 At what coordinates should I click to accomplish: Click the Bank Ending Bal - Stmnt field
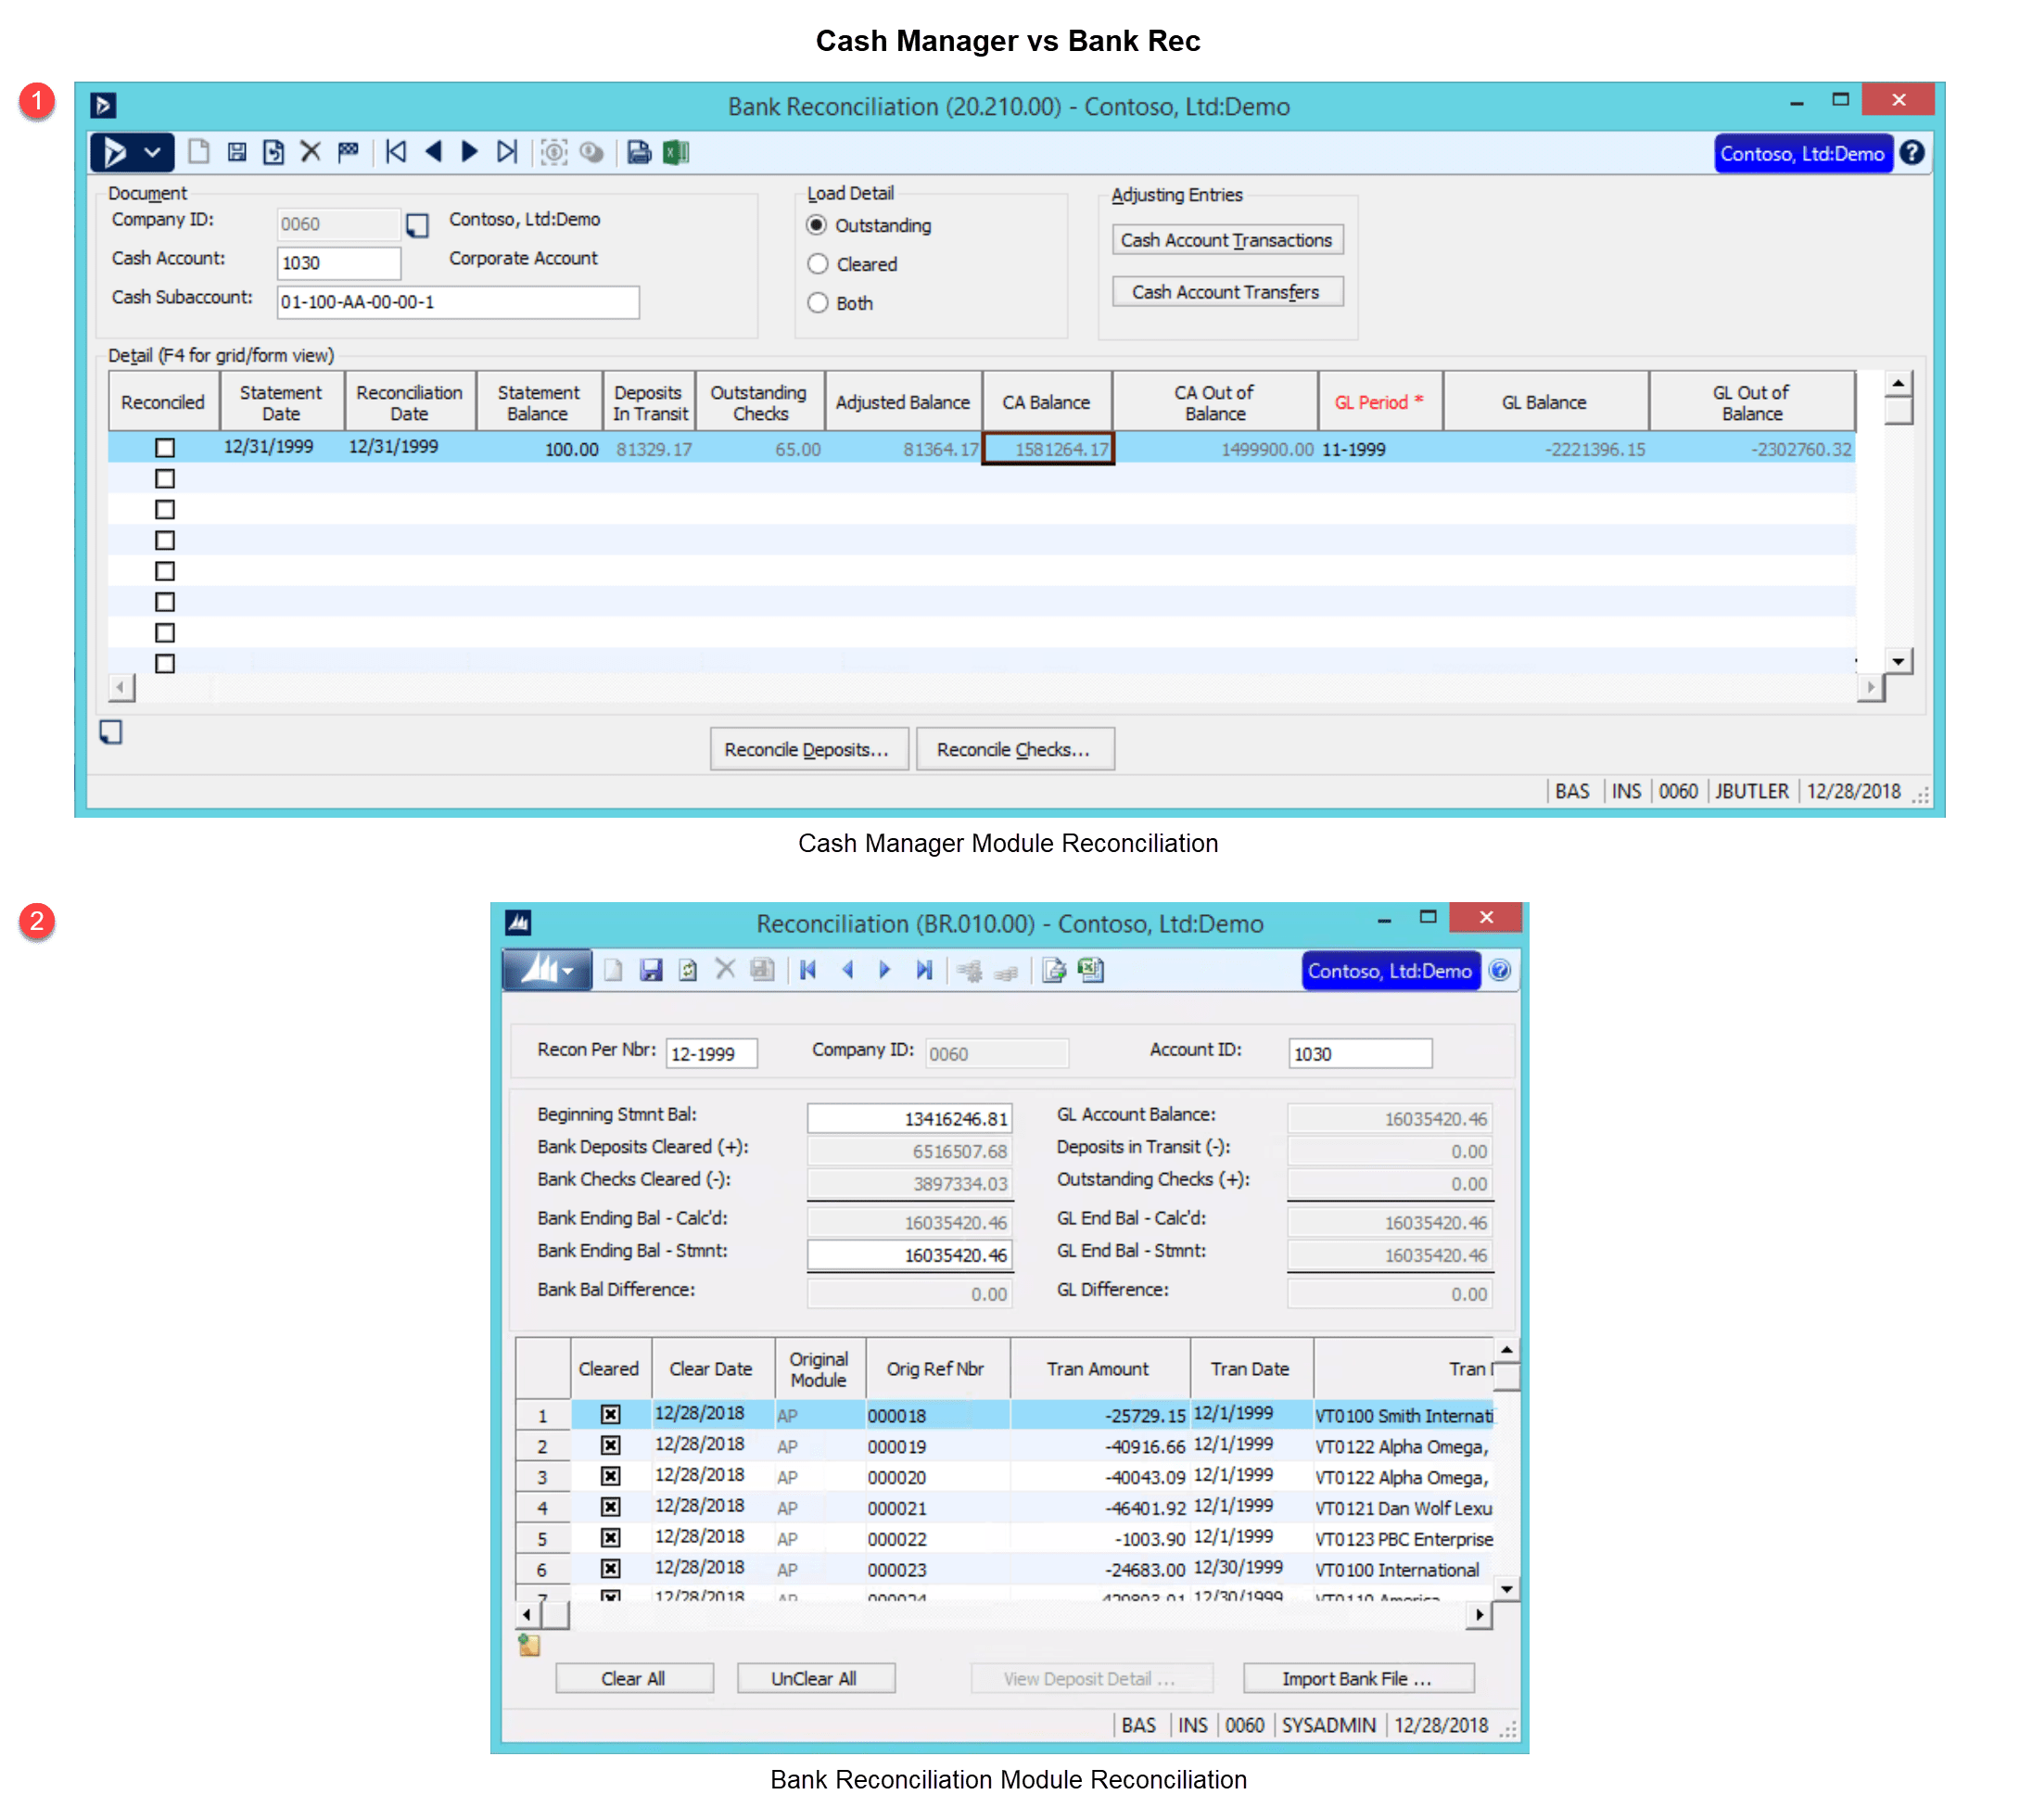click(910, 1254)
